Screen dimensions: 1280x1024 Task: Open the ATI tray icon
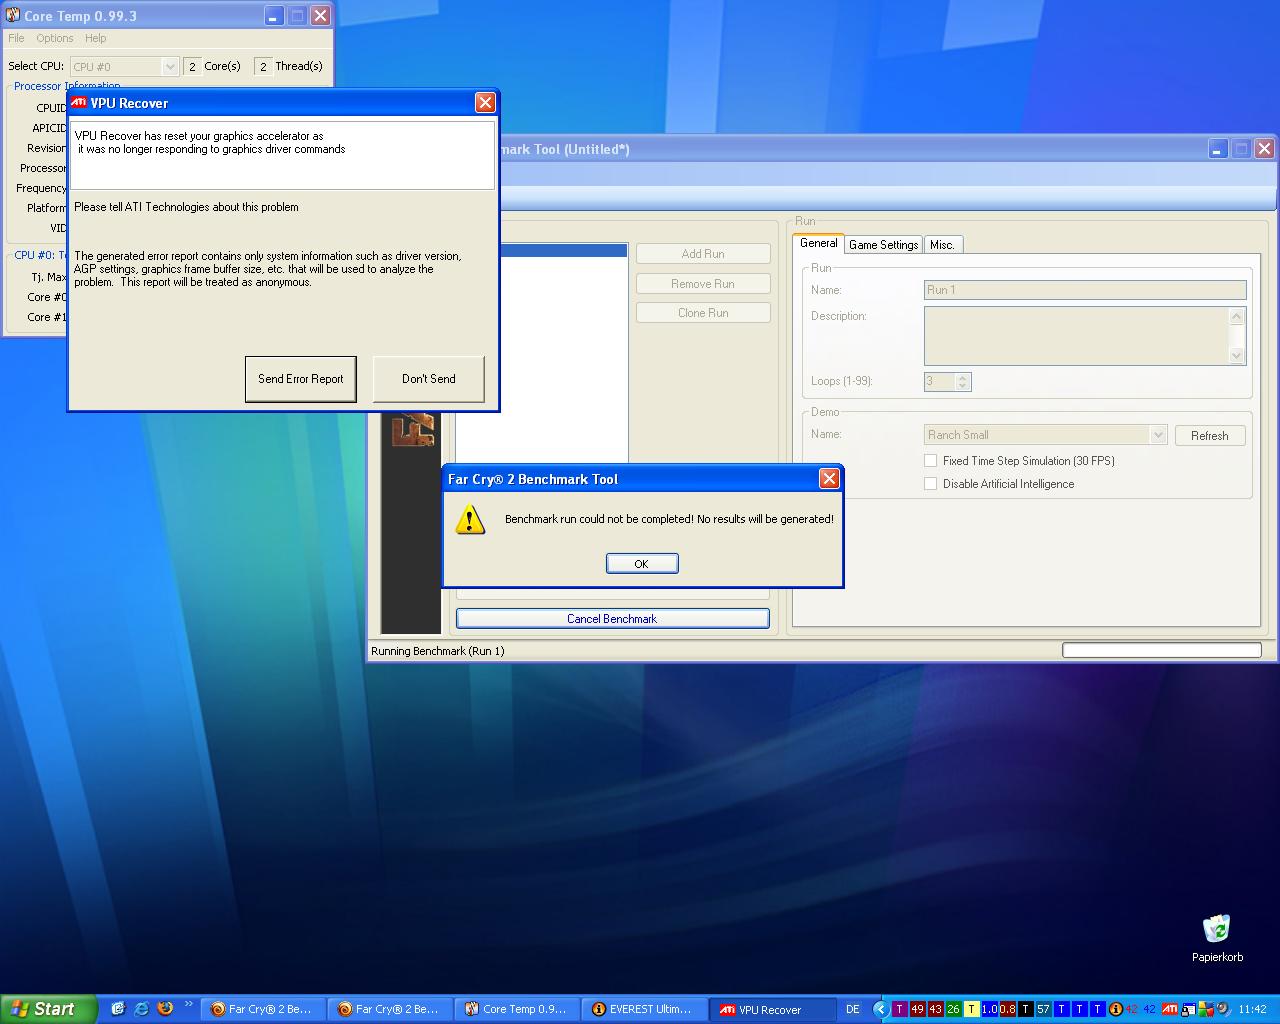[x=1169, y=1009]
